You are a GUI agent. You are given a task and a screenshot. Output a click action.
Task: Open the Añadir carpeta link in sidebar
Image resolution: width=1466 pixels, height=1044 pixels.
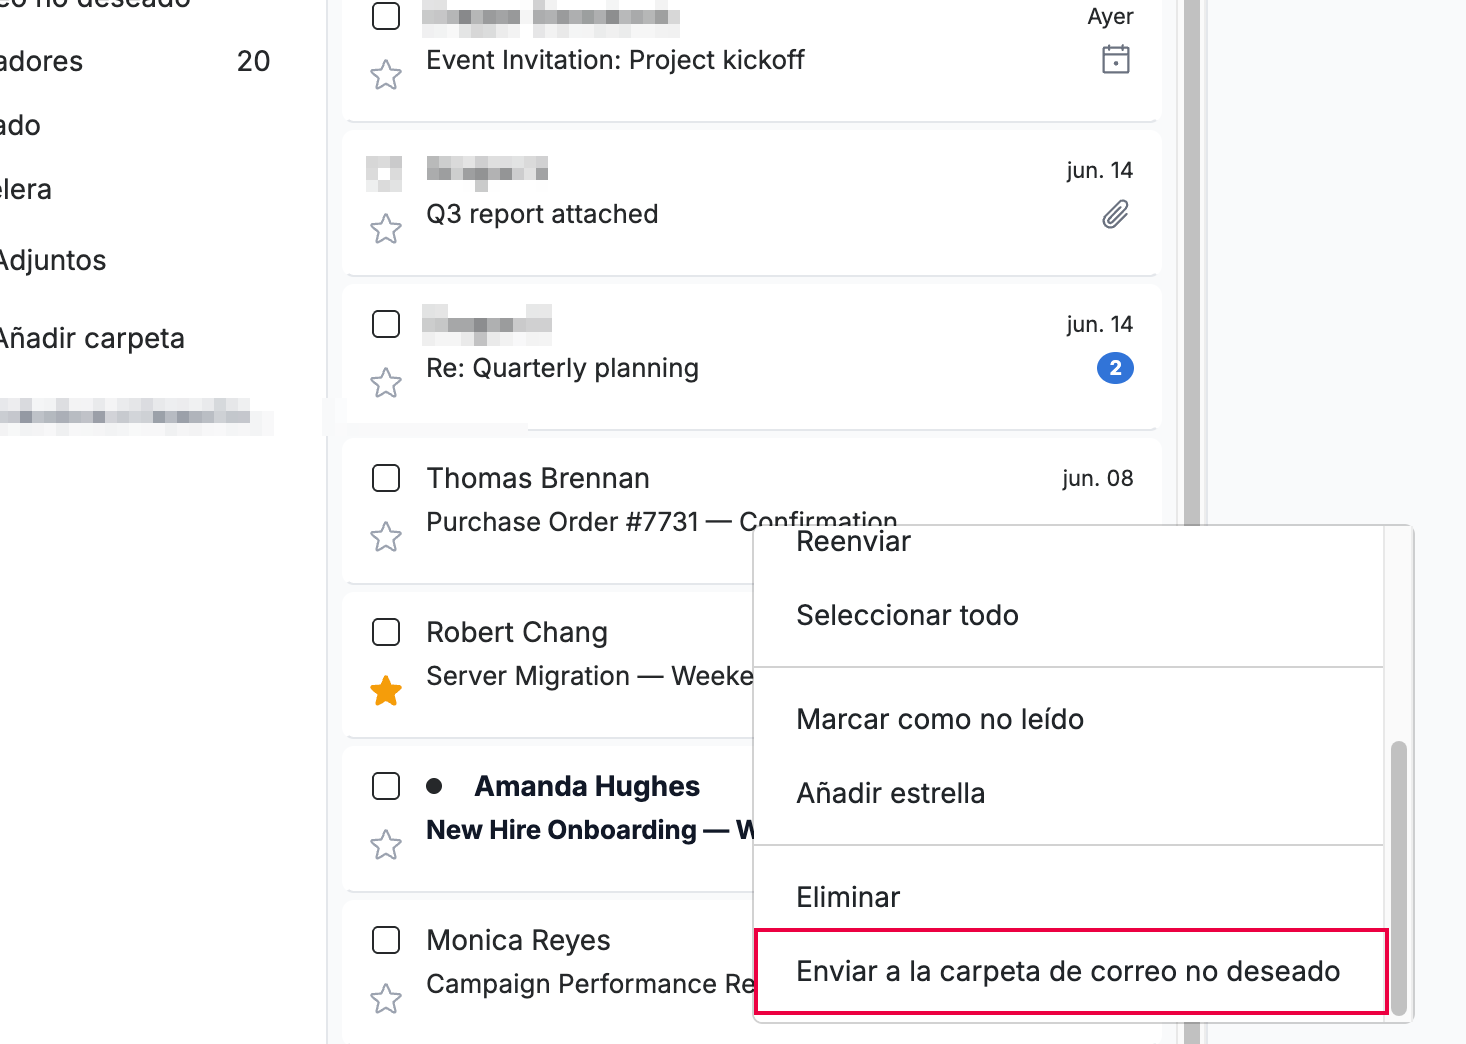tap(92, 338)
